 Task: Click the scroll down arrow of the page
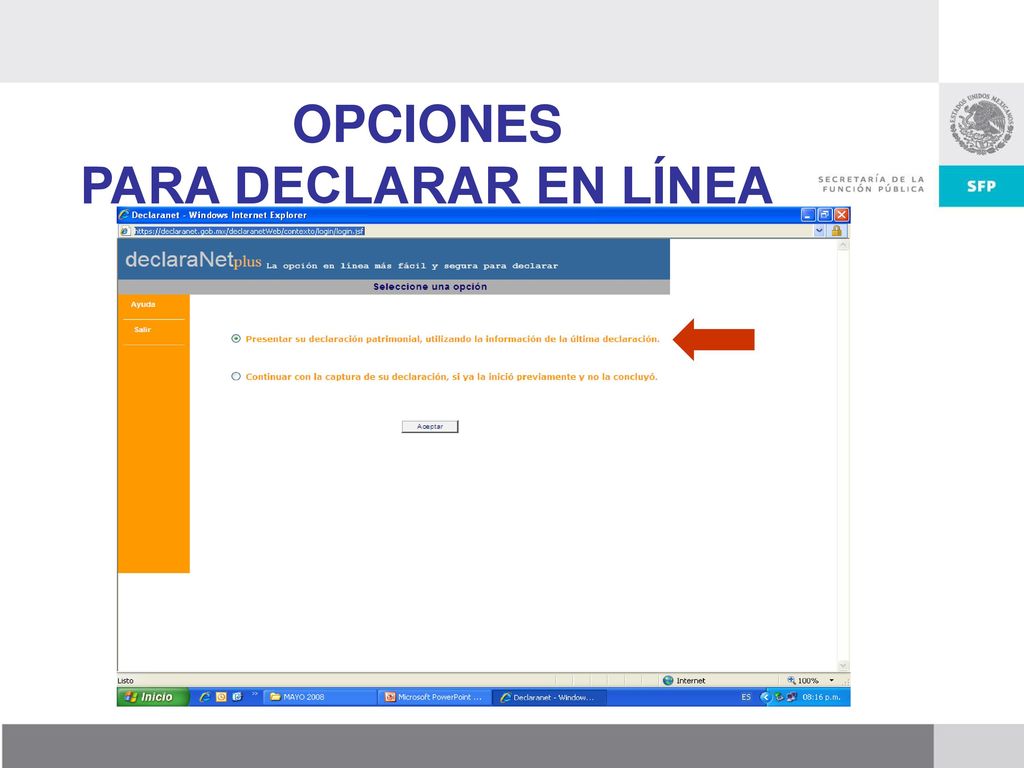tap(843, 665)
